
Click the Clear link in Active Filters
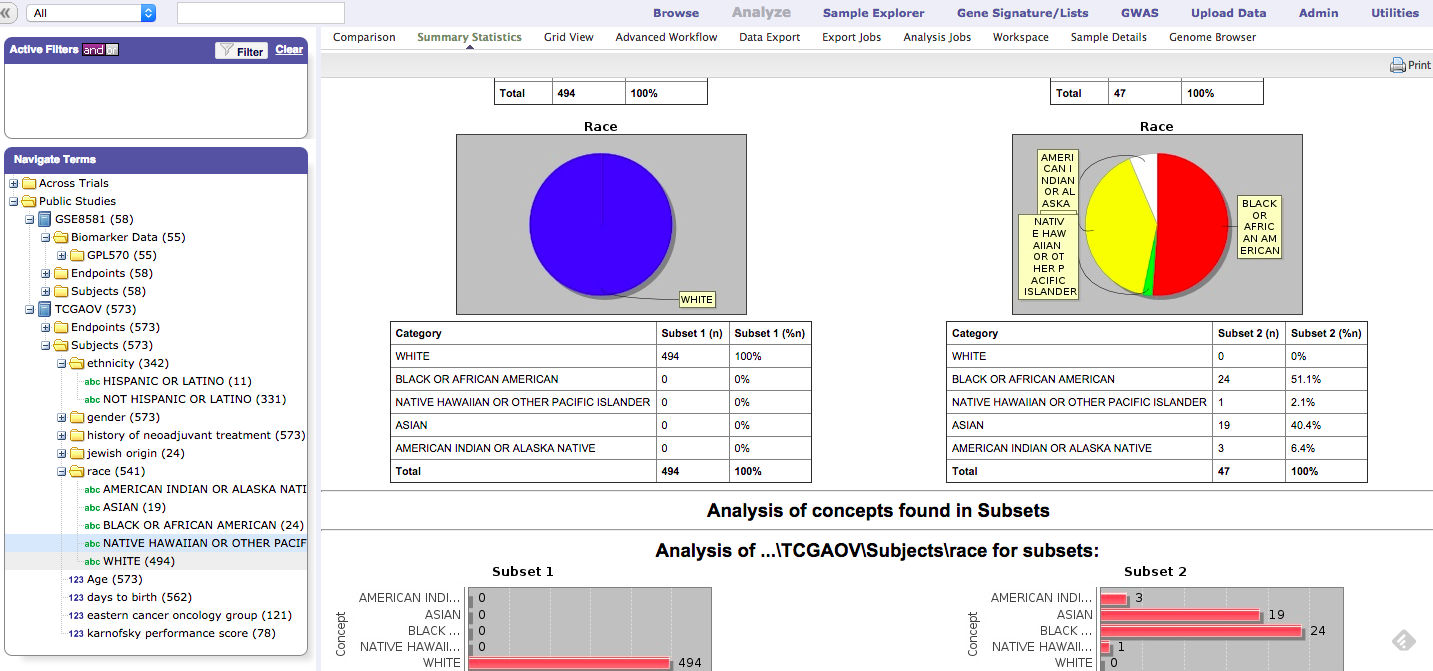click(x=289, y=49)
